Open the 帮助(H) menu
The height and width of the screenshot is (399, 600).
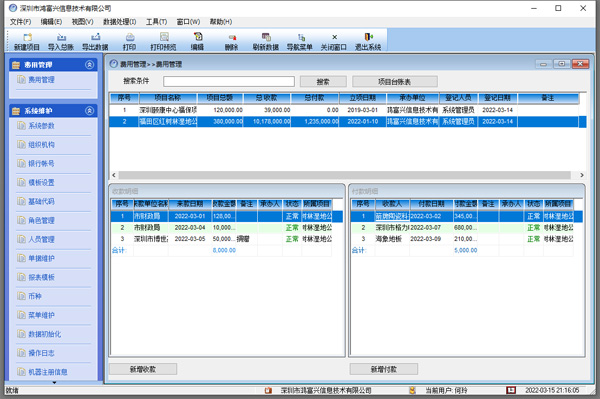[220, 22]
